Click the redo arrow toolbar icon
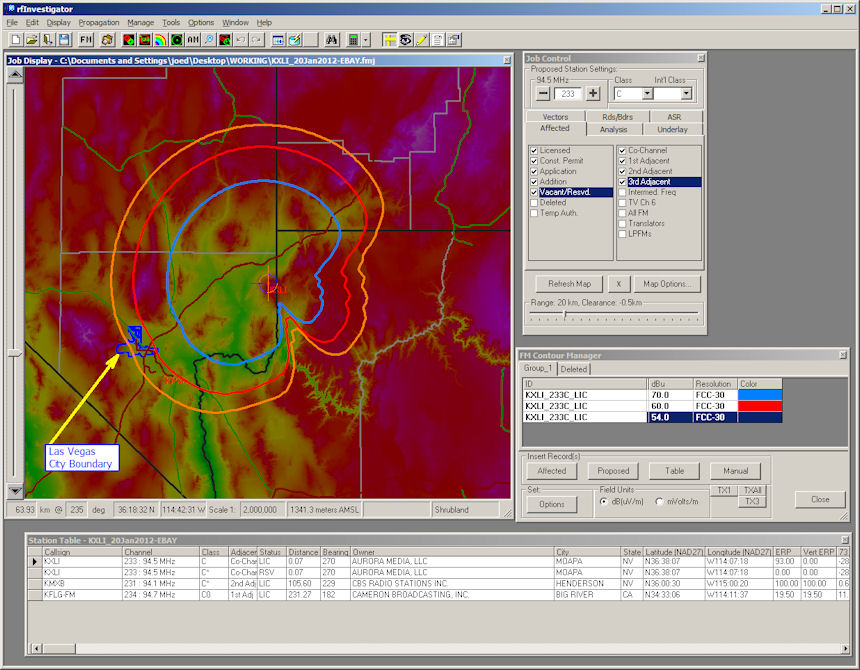Screen dimensions: 860x670 257,39
